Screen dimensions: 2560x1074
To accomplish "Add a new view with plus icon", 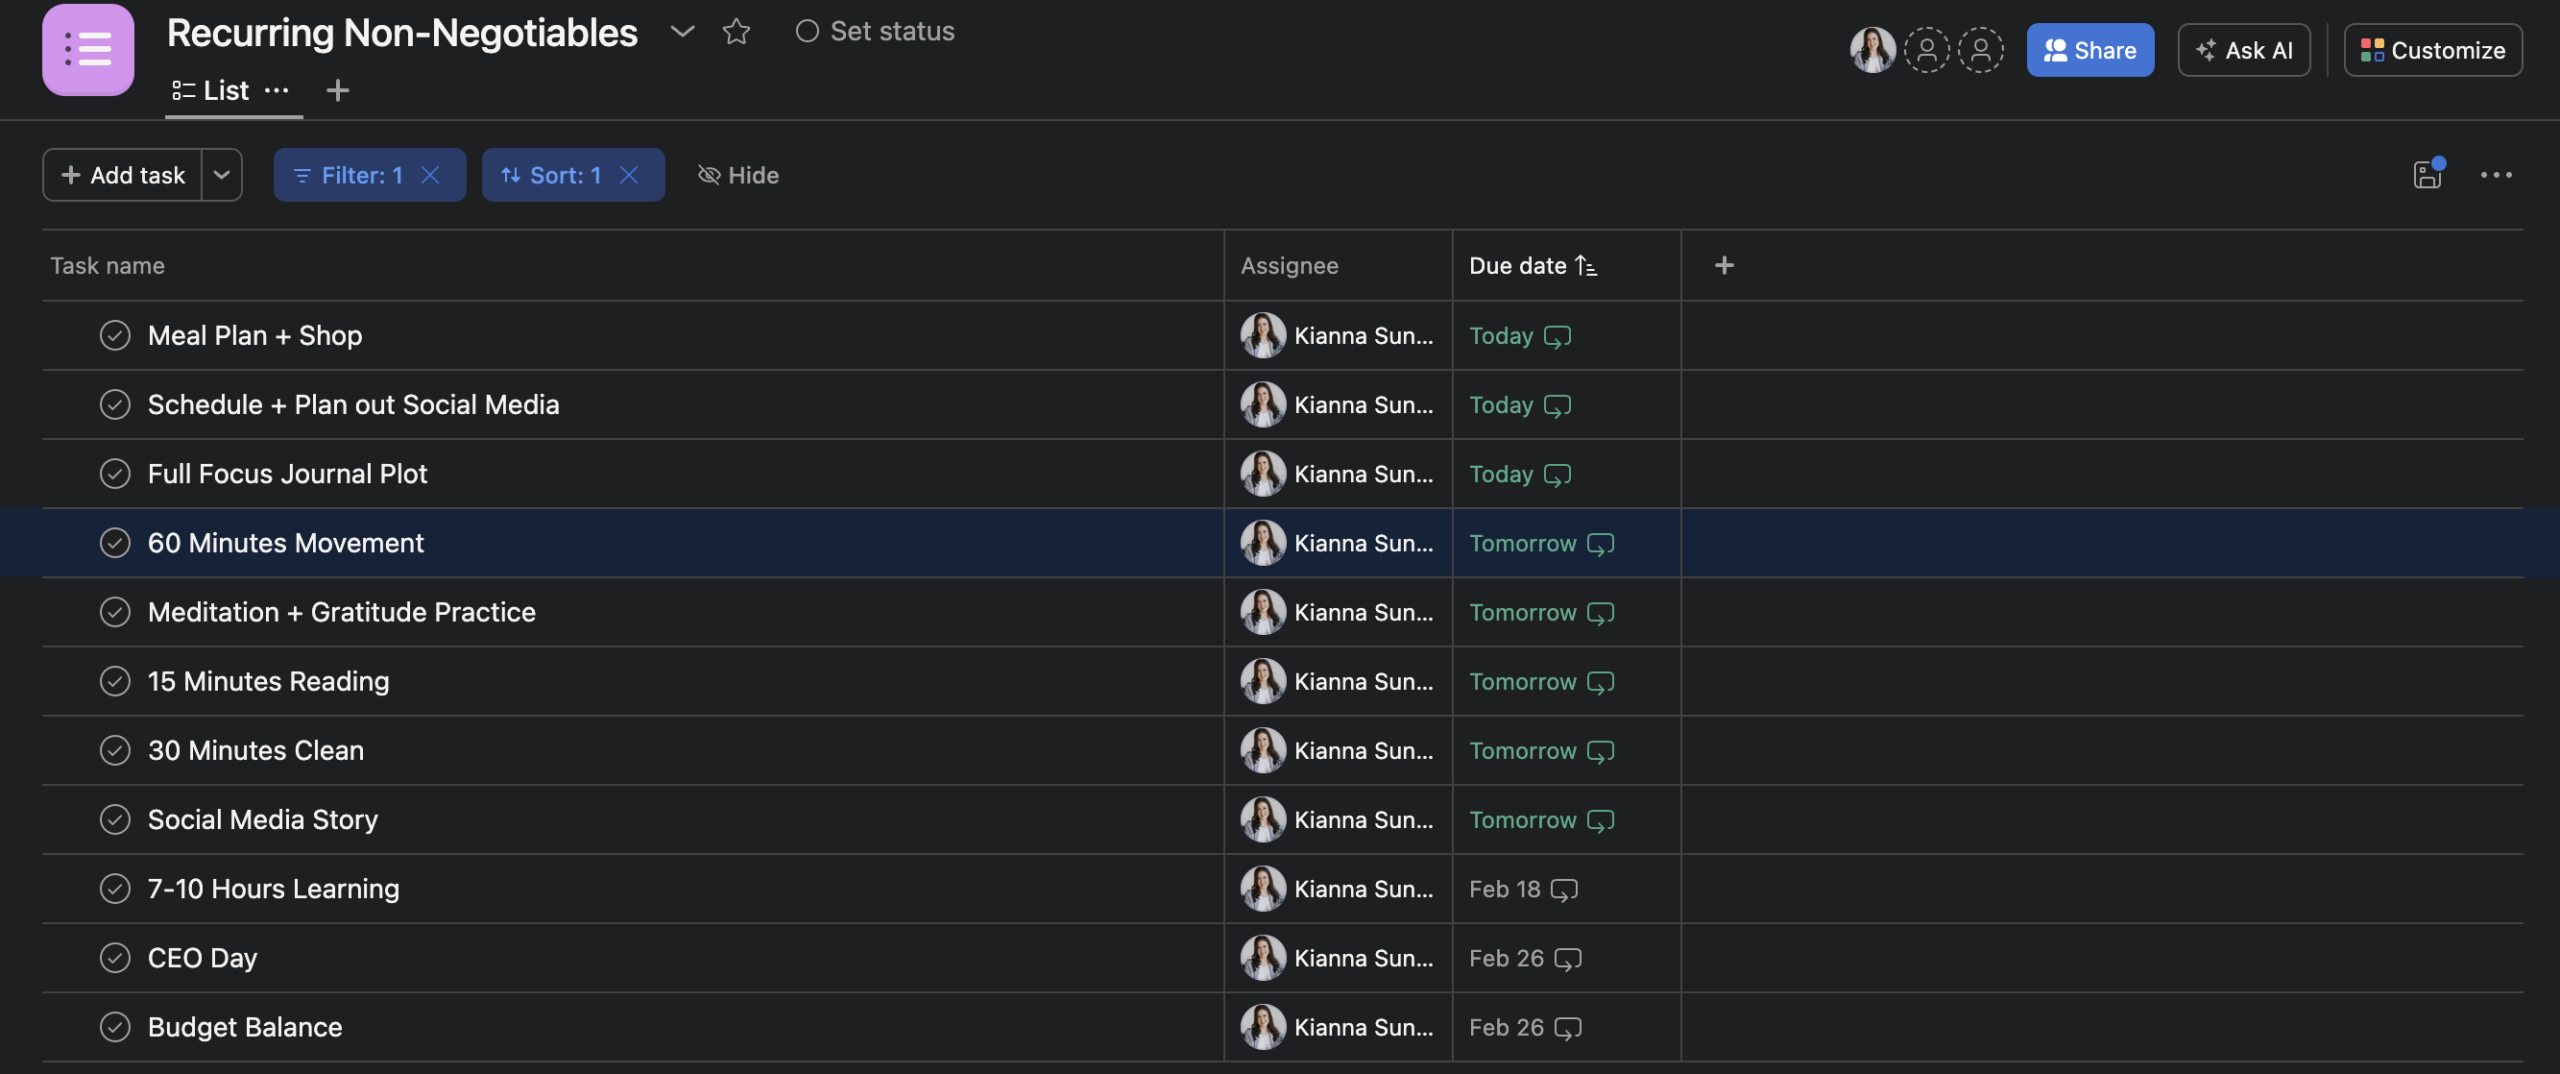I will (x=338, y=90).
